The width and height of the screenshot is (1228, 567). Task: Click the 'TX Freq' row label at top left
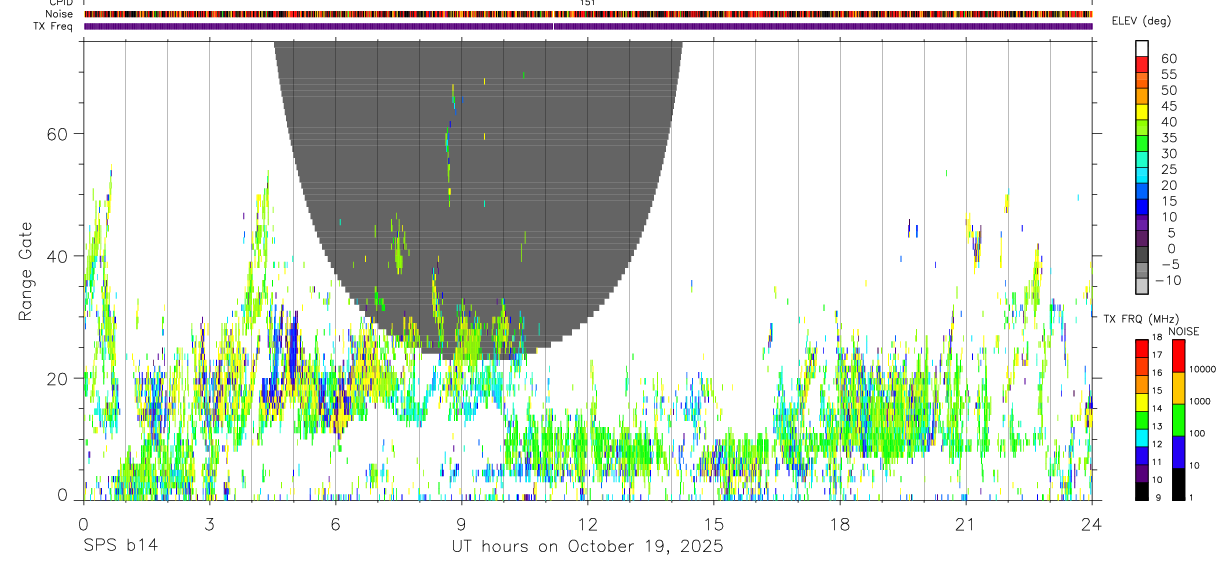54,26
